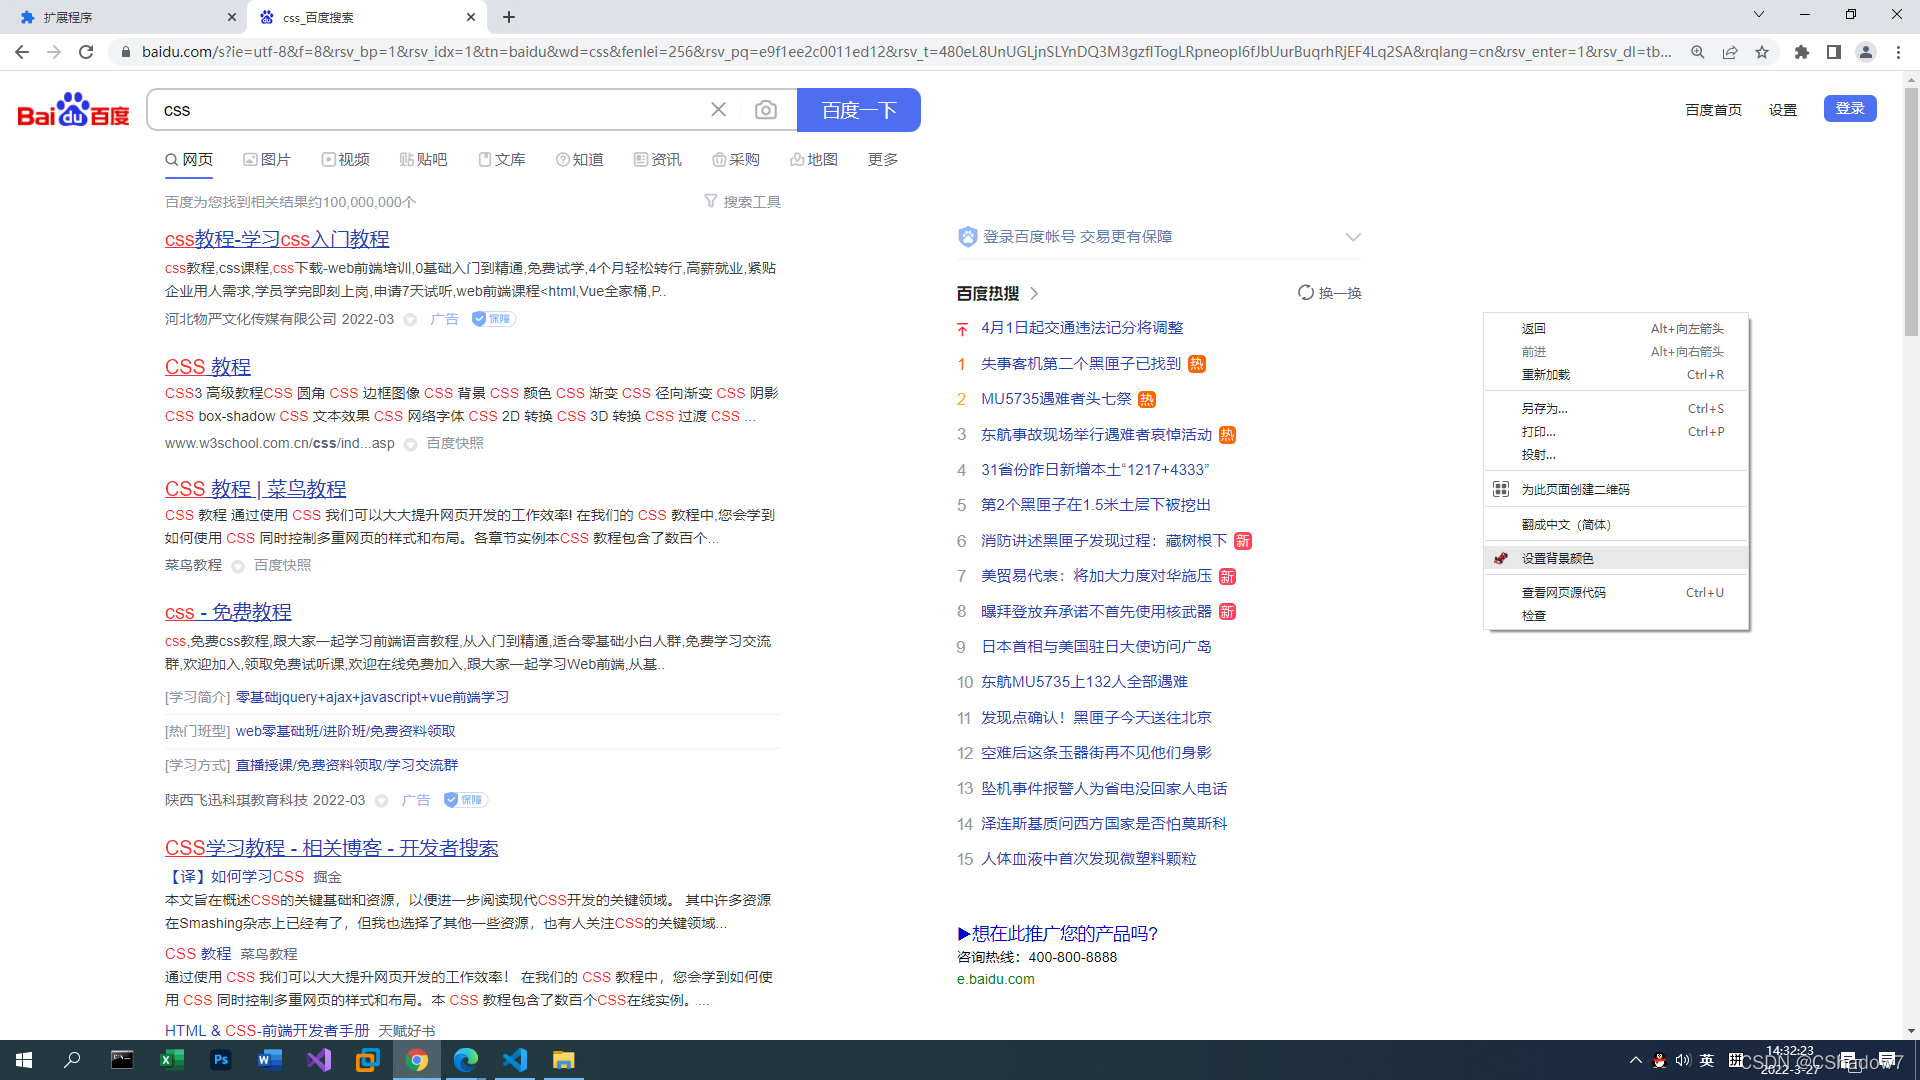Open the 更多 search categories

pos(883,160)
